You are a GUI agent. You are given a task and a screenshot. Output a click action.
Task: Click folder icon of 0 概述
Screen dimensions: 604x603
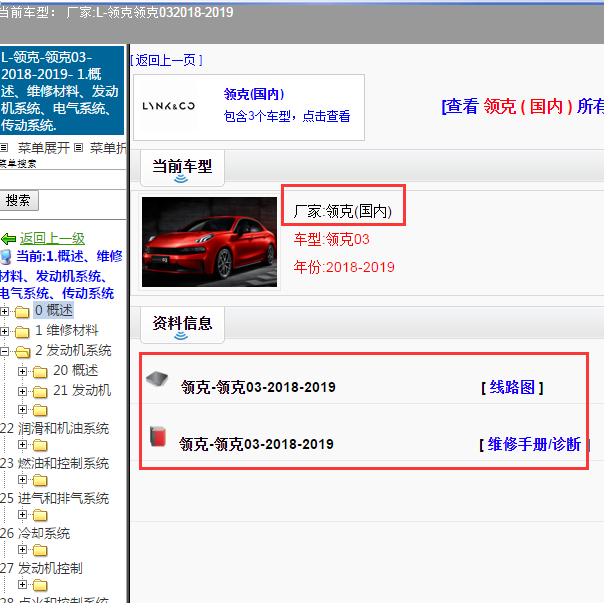pyautogui.click(x=22, y=312)
